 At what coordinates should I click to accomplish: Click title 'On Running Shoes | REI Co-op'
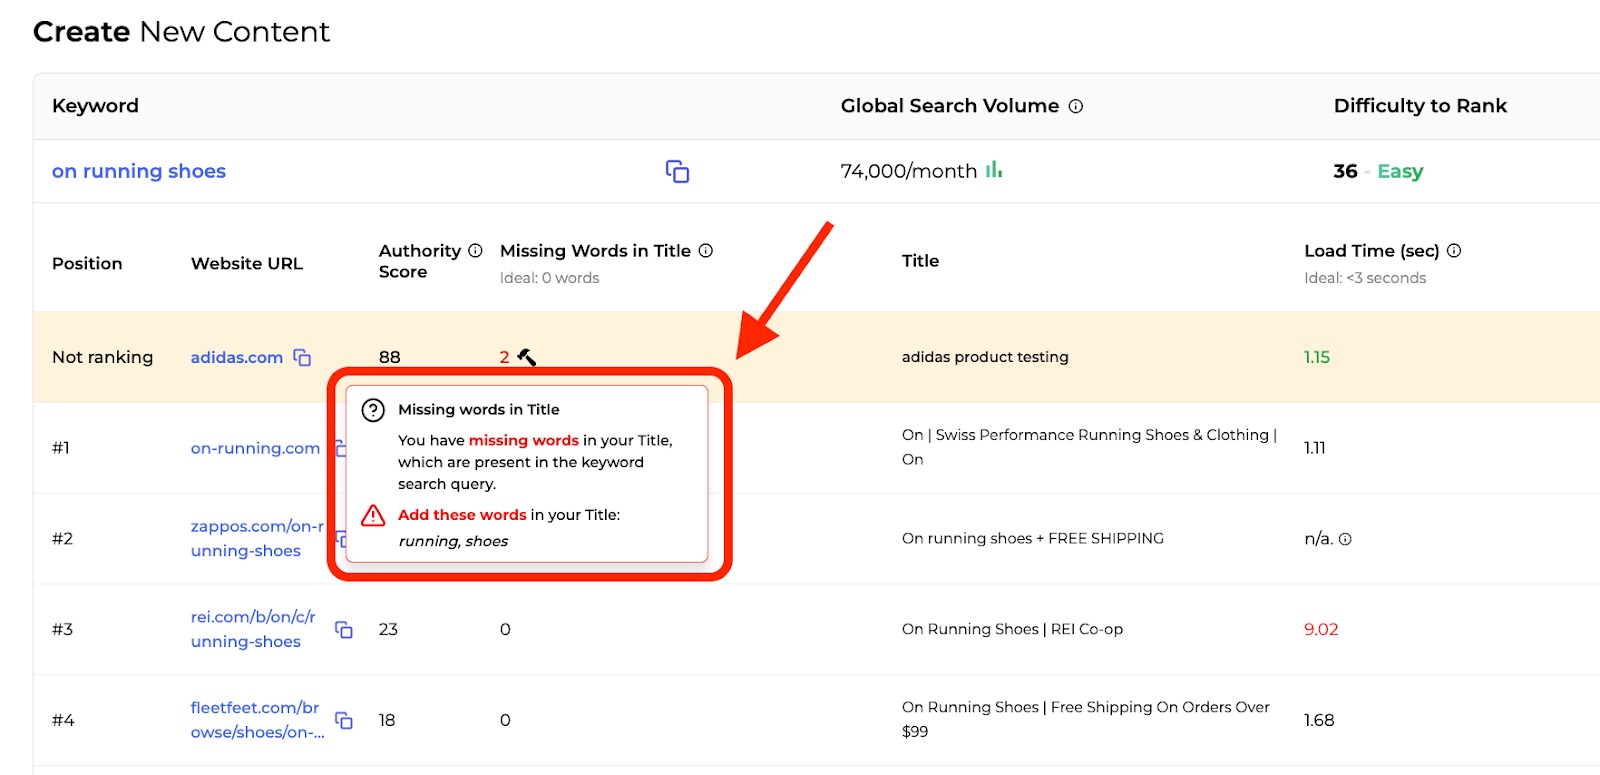(1012, 629)
